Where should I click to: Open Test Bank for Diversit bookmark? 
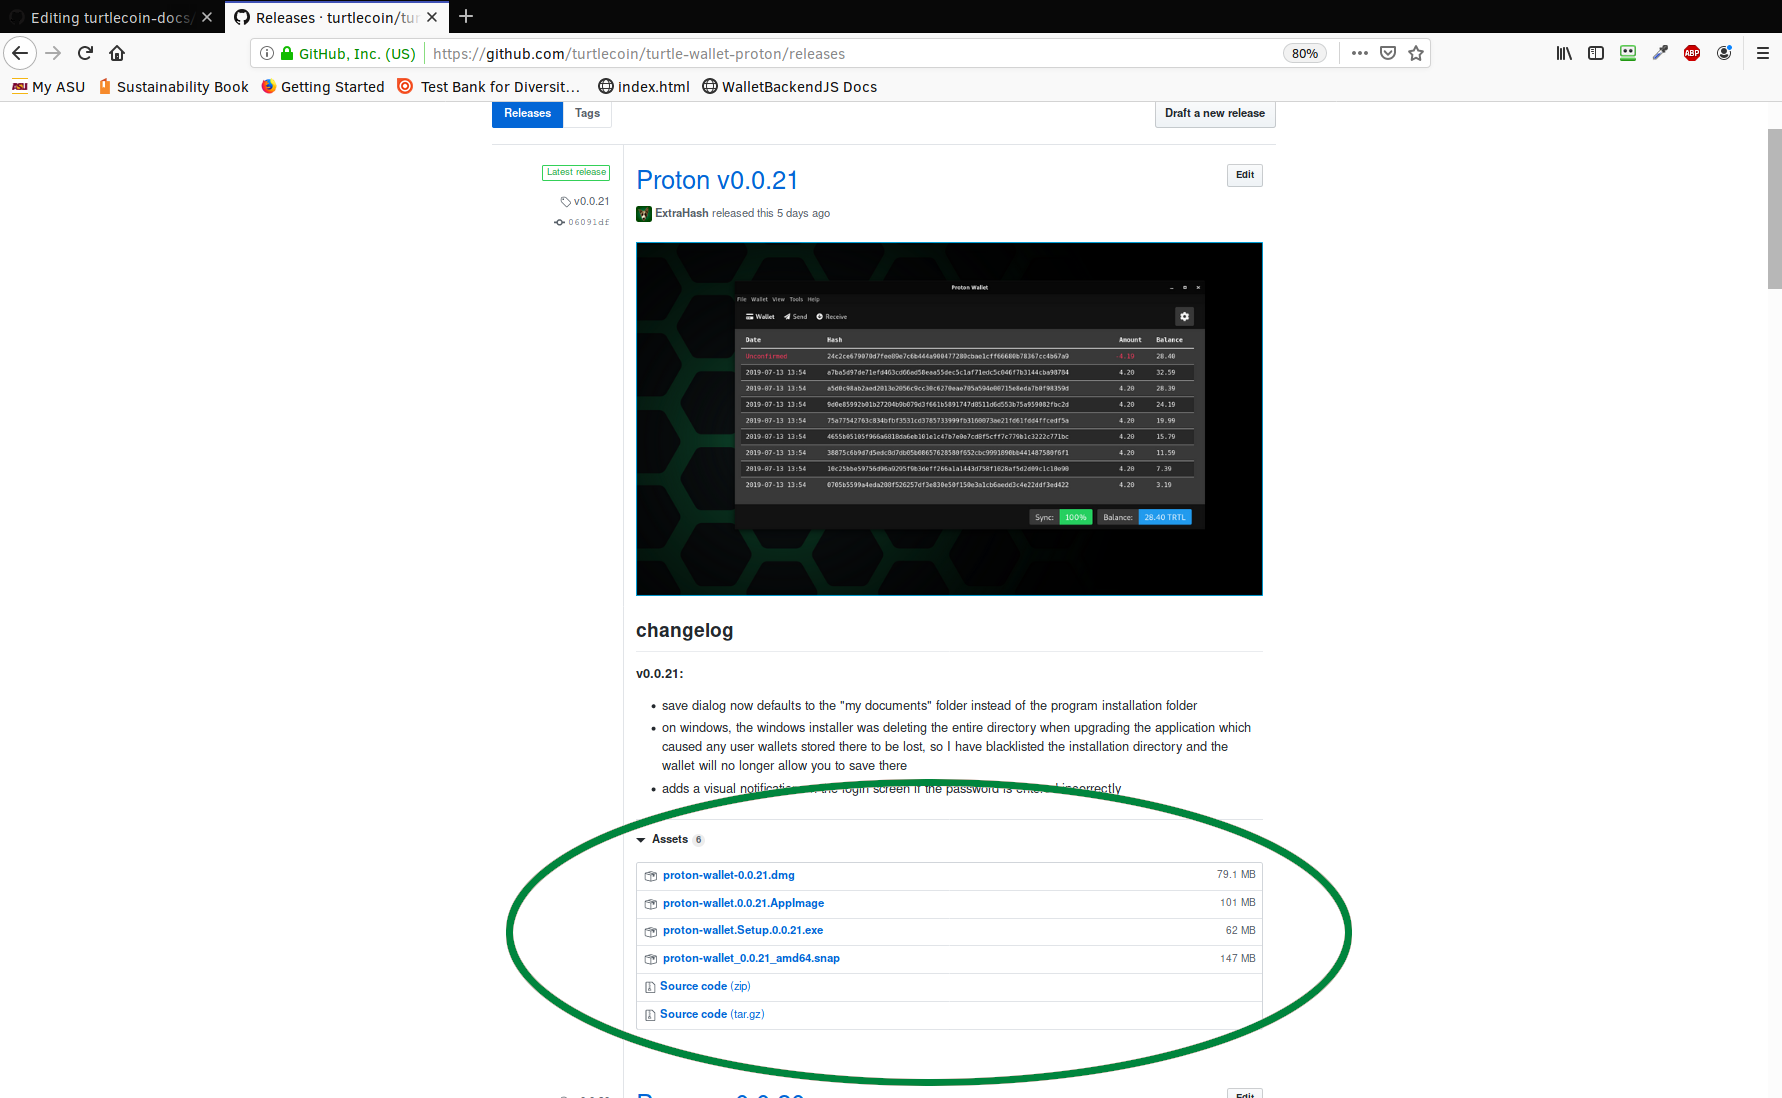(489, 87)
